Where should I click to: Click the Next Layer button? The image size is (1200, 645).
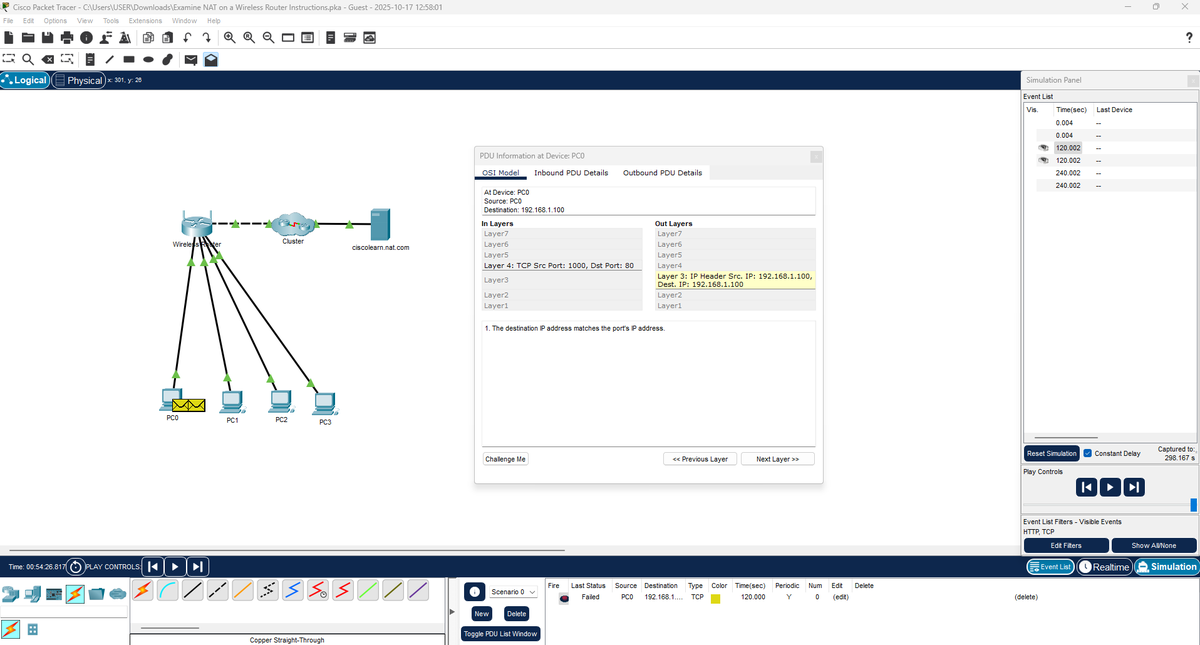(x=777, y=459)
